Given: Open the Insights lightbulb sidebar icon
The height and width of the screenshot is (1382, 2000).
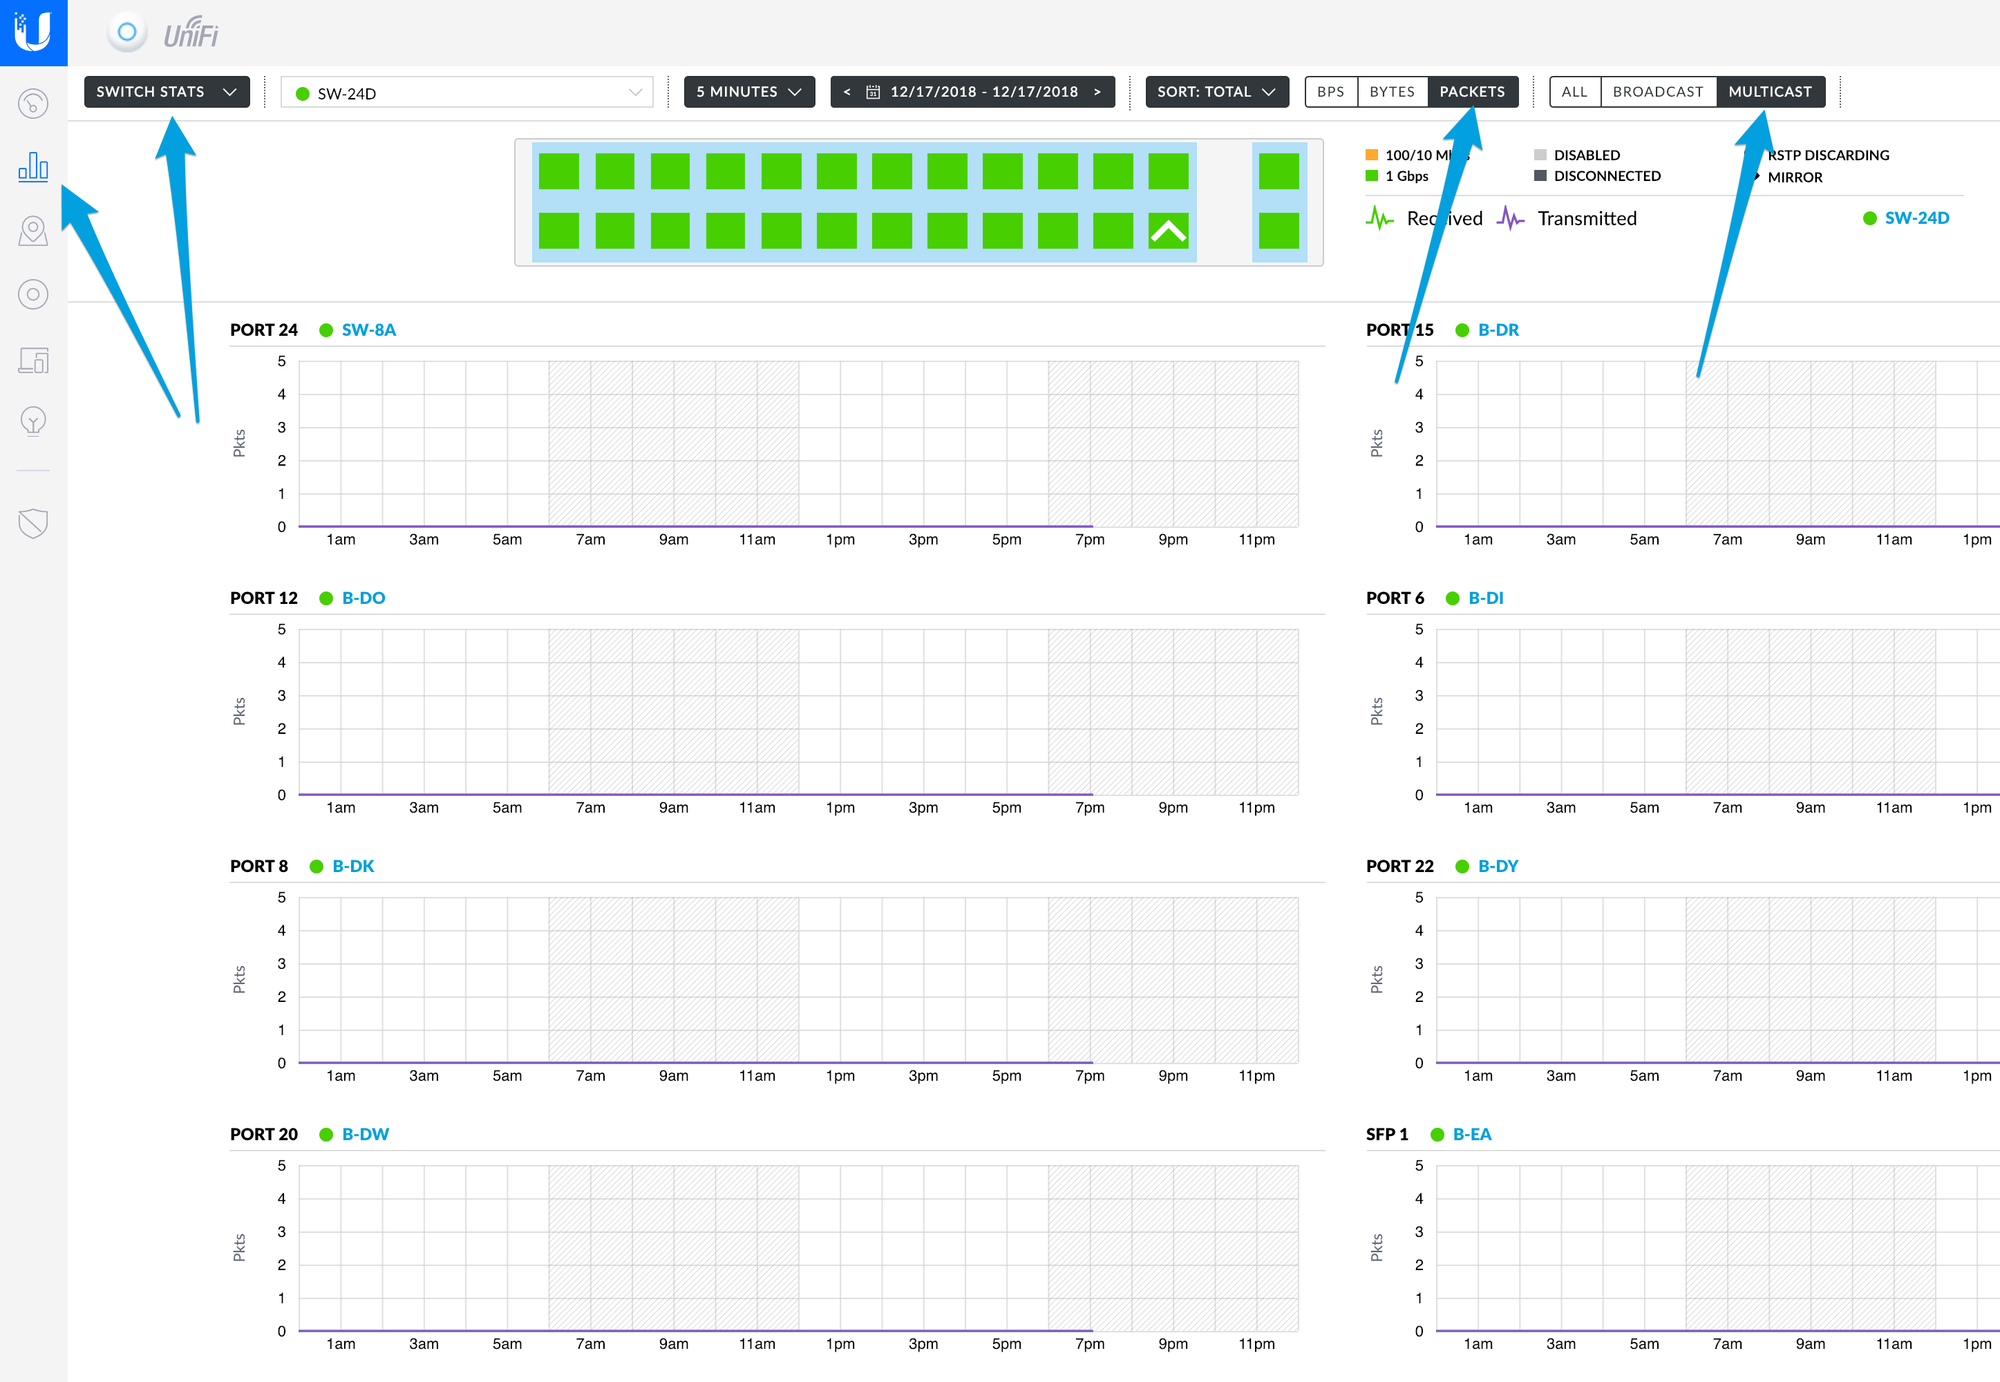Looking at the screenshot, I should point(33,421).
